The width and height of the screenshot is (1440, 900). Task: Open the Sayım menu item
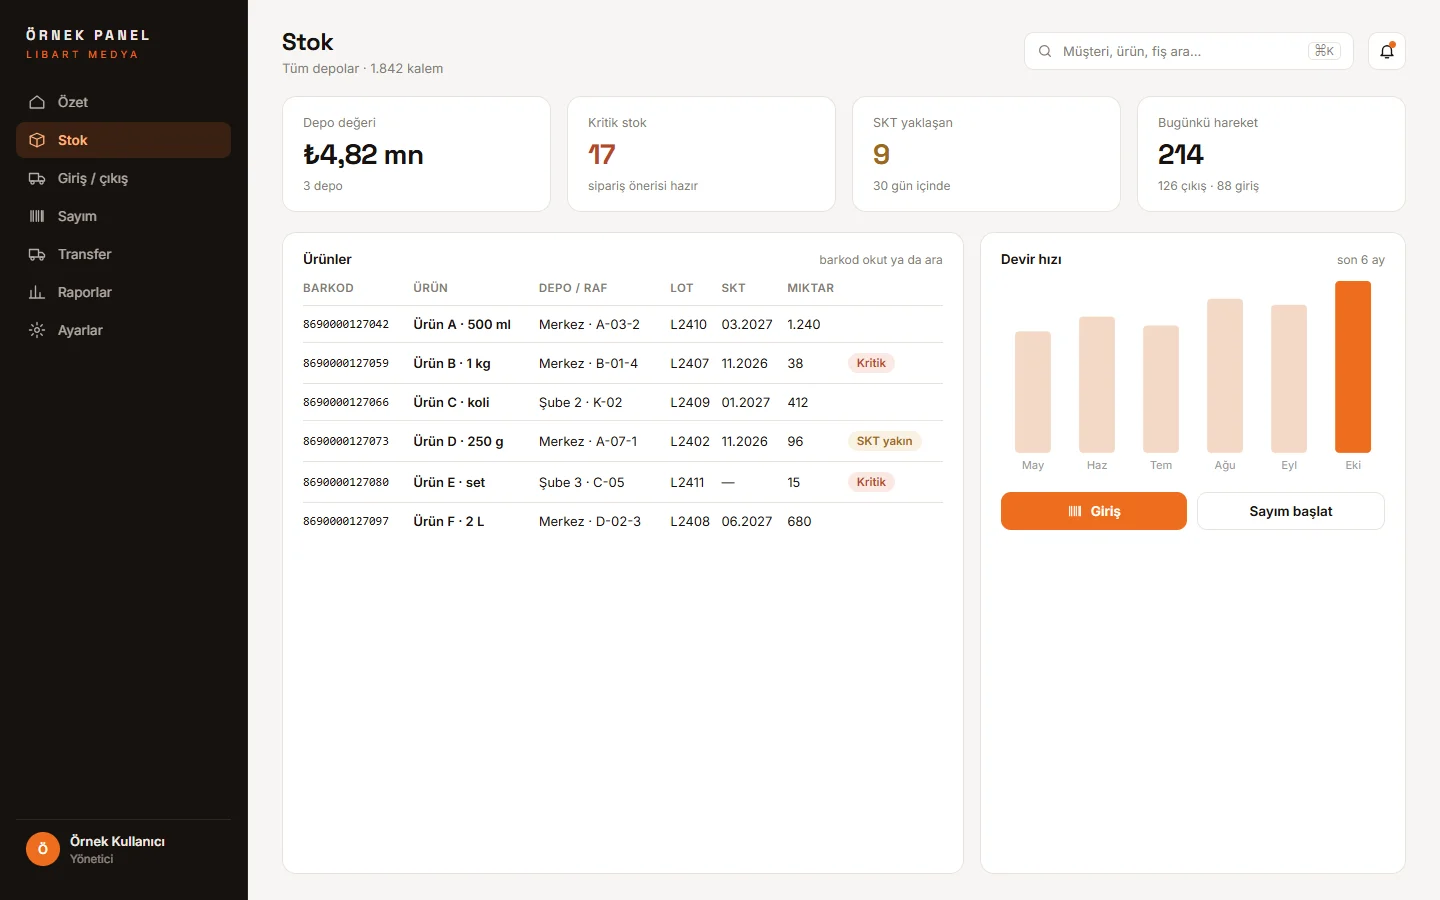[x=123, y=216]
